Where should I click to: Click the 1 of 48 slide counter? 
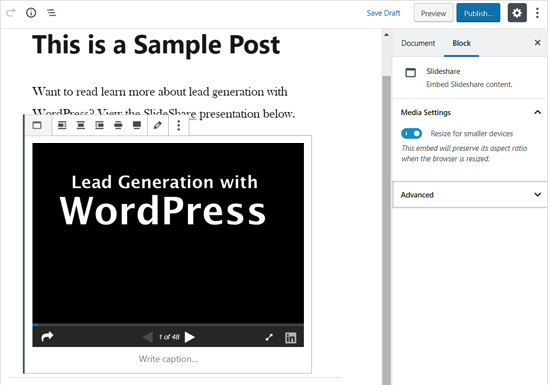(169, 337)
